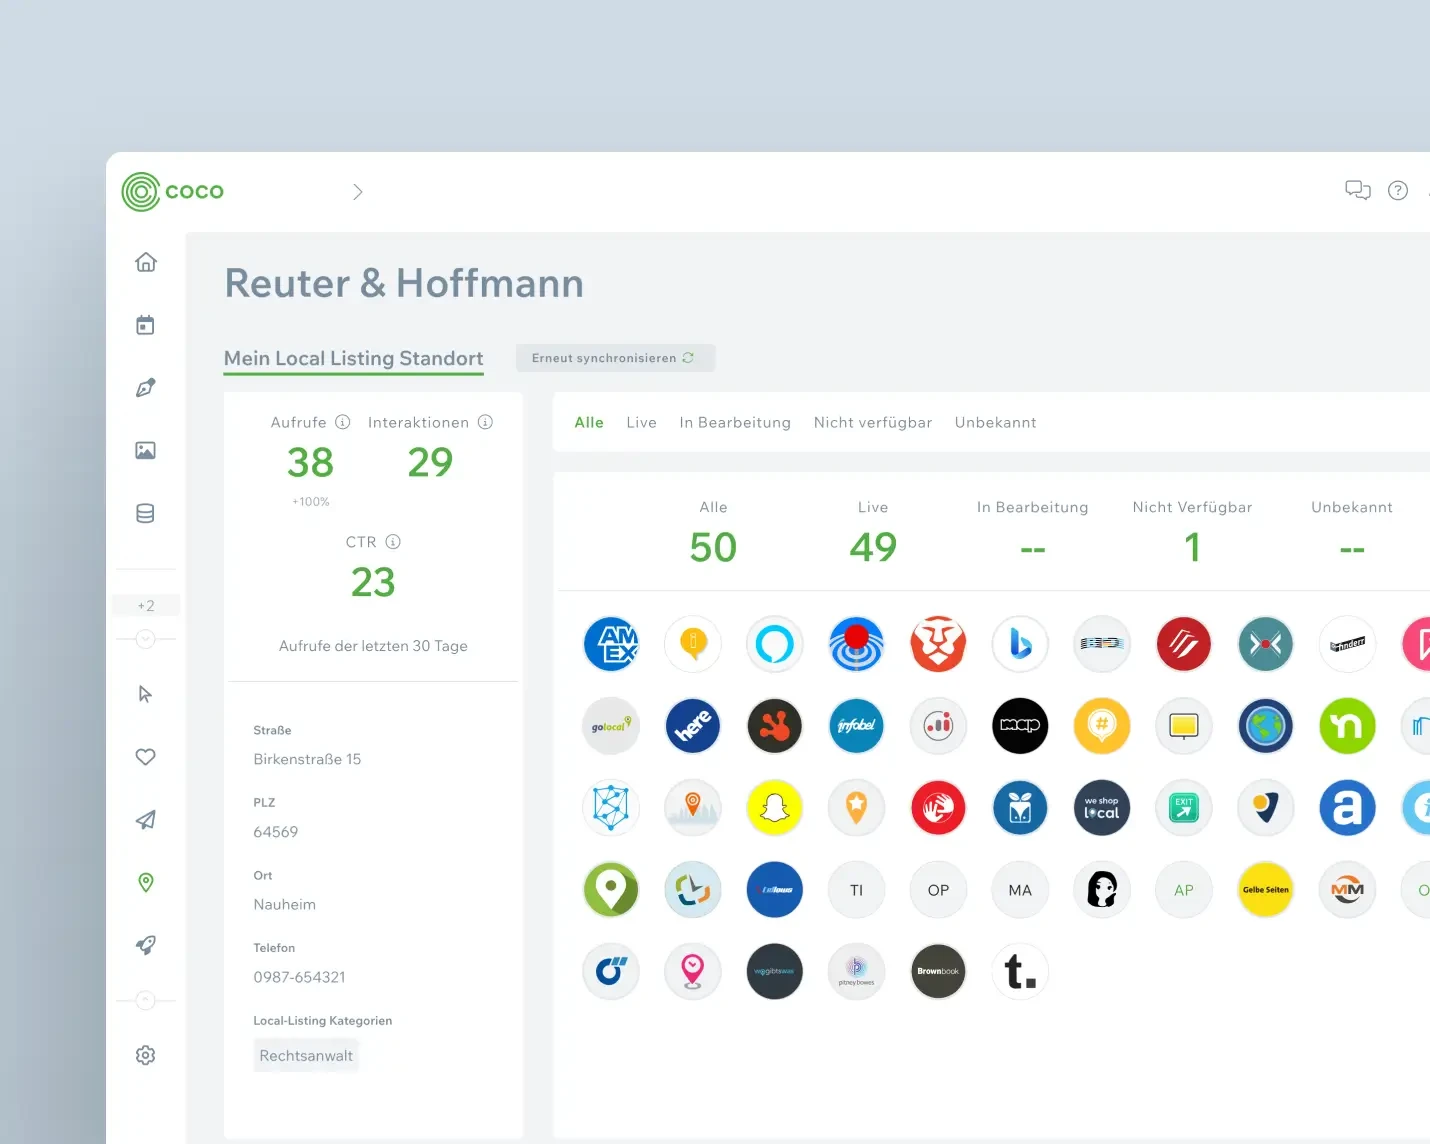Image resolution: width=1430 pixels, height=1144 pixels.
Task: Open the golocal listing icon
Action: [611, 726]
